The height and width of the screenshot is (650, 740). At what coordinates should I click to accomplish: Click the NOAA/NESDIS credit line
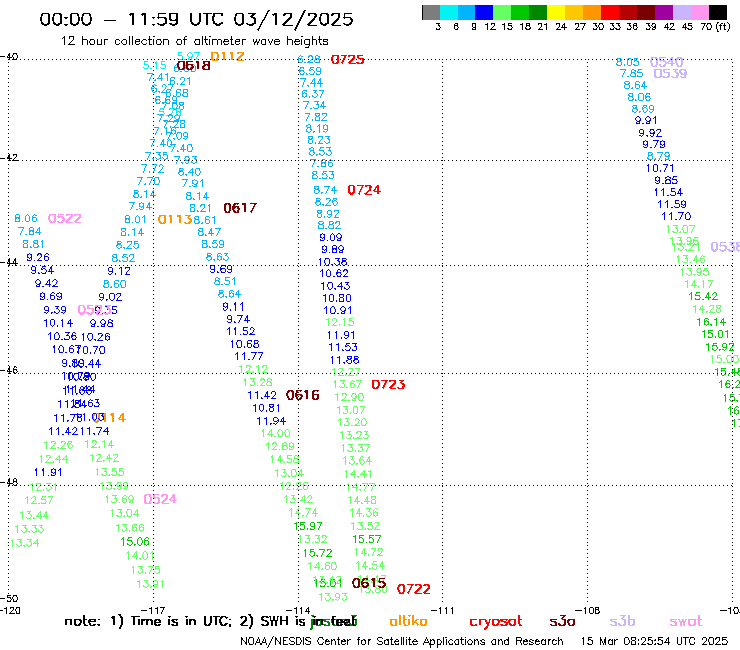402,641
